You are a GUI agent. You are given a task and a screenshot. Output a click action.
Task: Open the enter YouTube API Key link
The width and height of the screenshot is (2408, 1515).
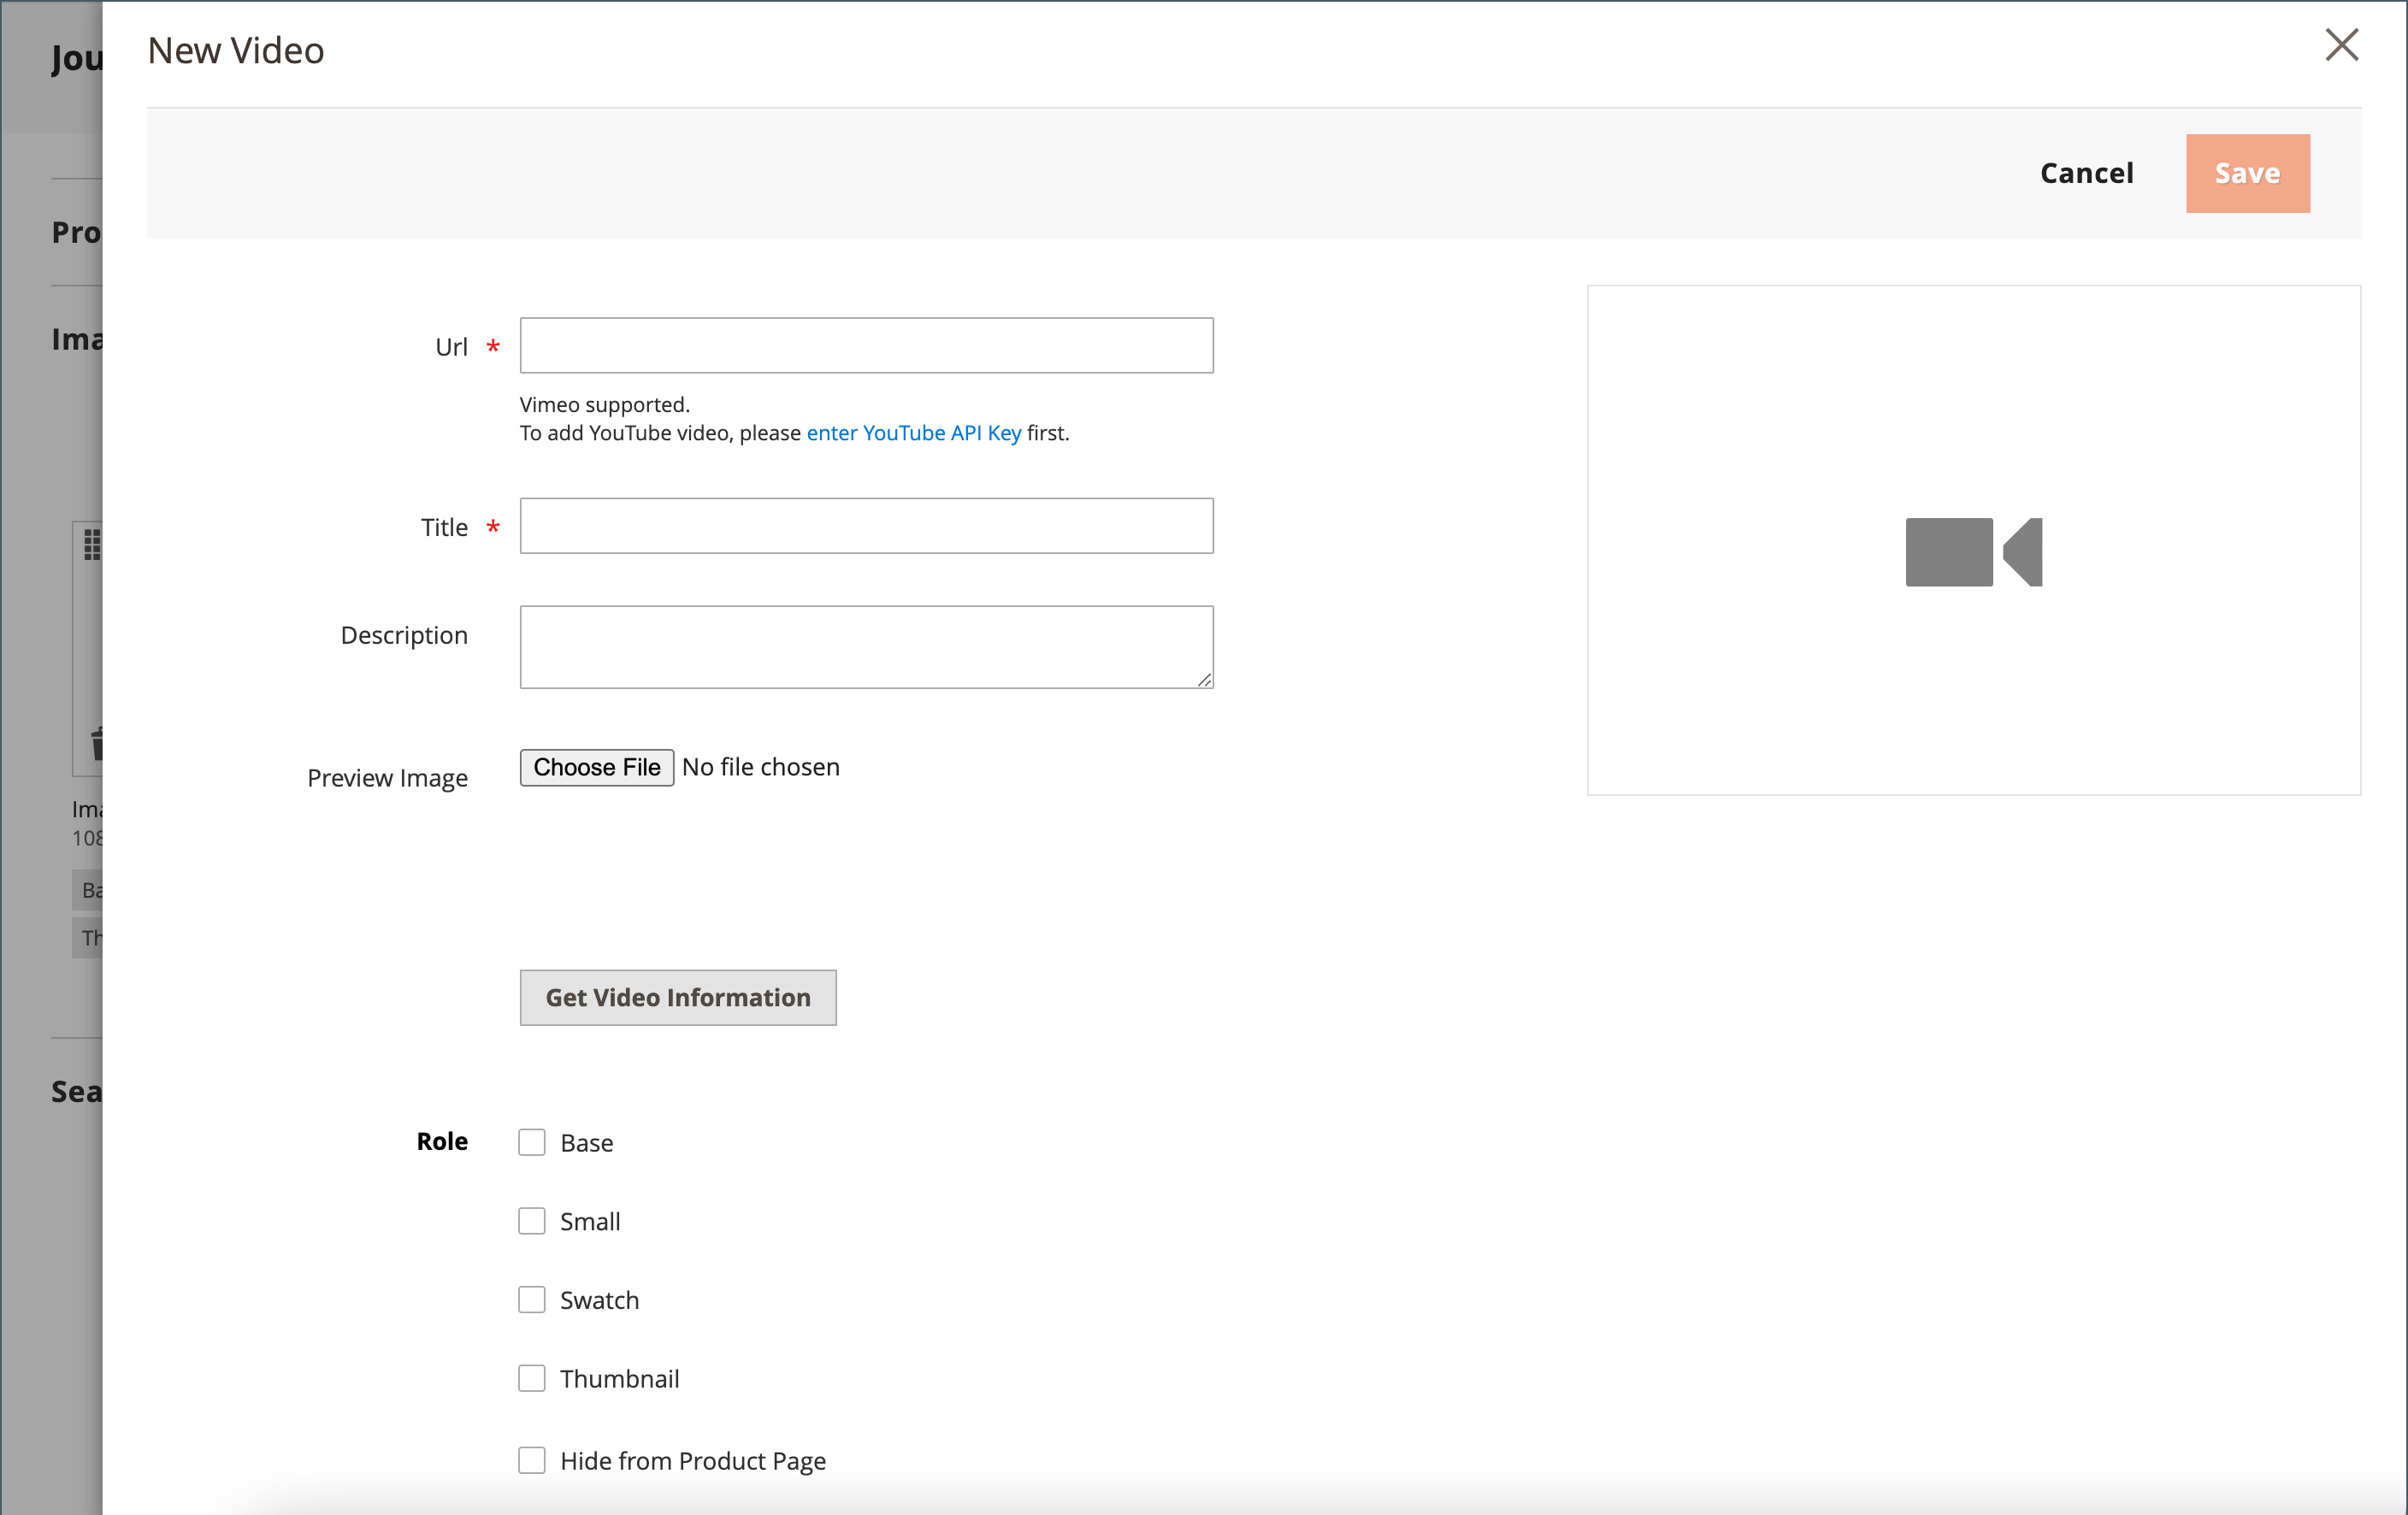point(913,433)
